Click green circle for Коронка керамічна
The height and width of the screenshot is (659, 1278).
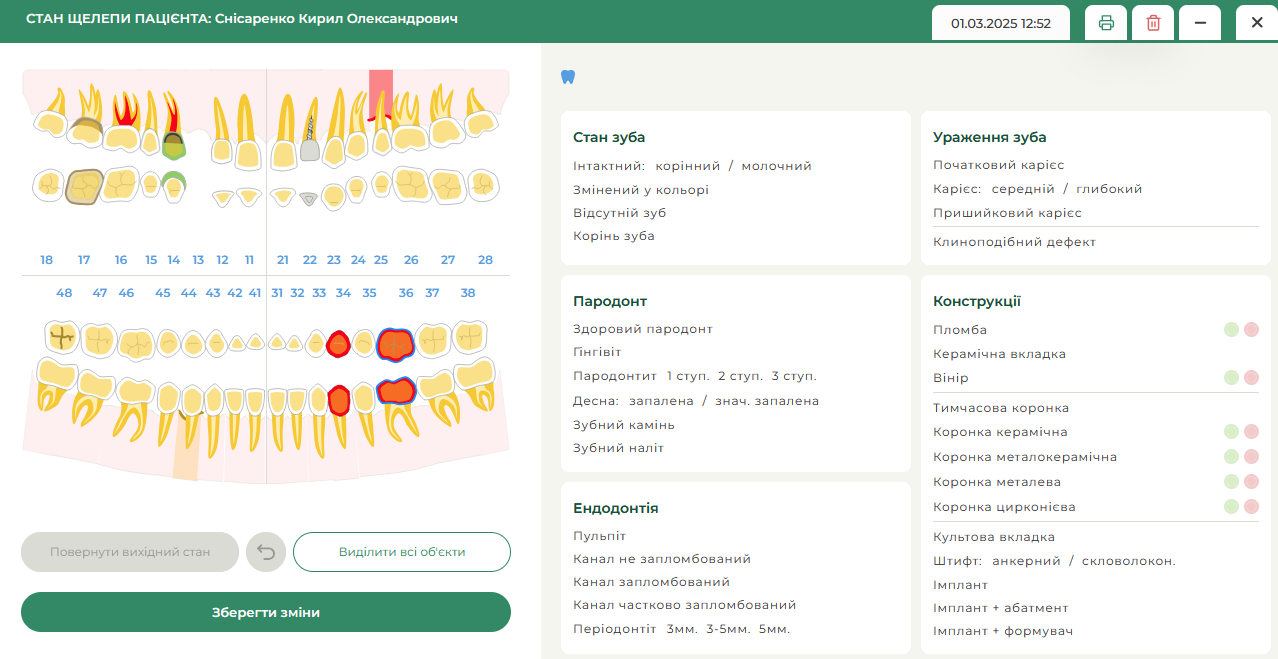click(x=1231, y=432)
